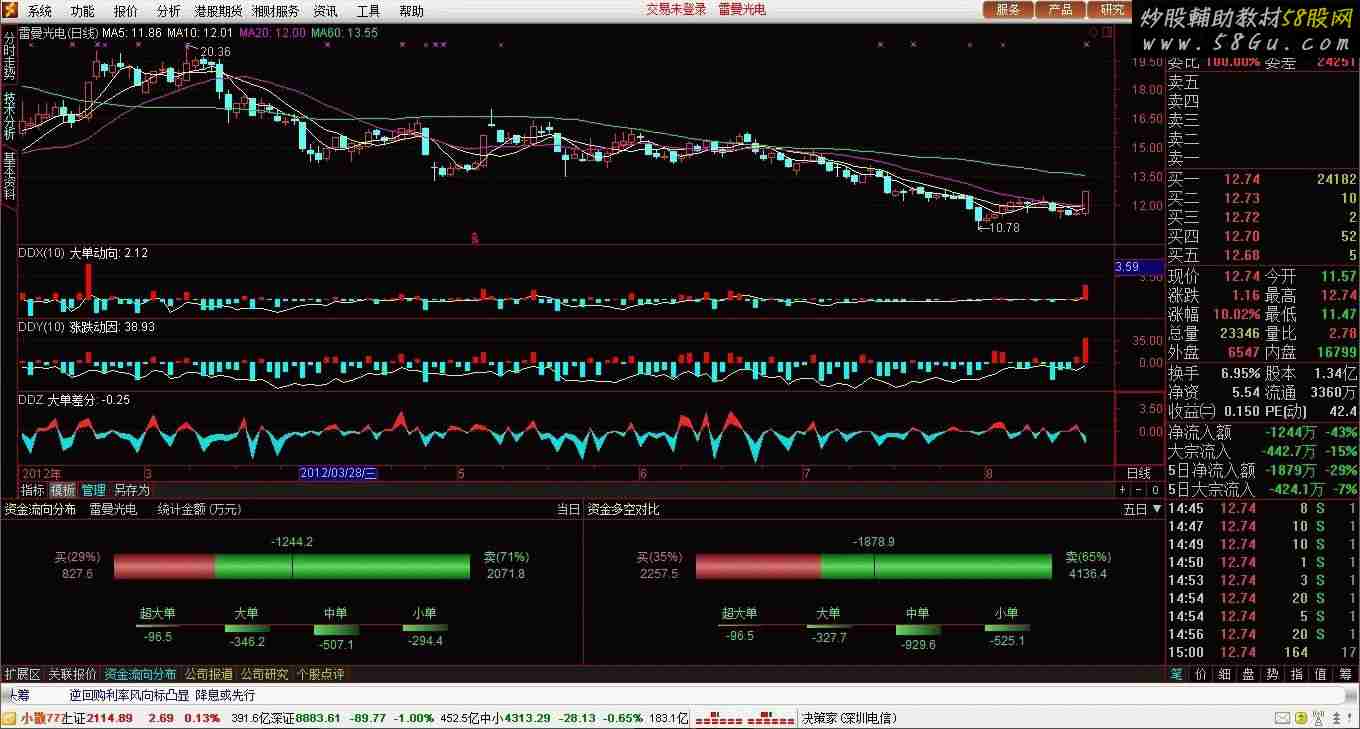The image size is (1360, 729).
Task: Open the 功能 menu
Action: [x=83, y=12]
